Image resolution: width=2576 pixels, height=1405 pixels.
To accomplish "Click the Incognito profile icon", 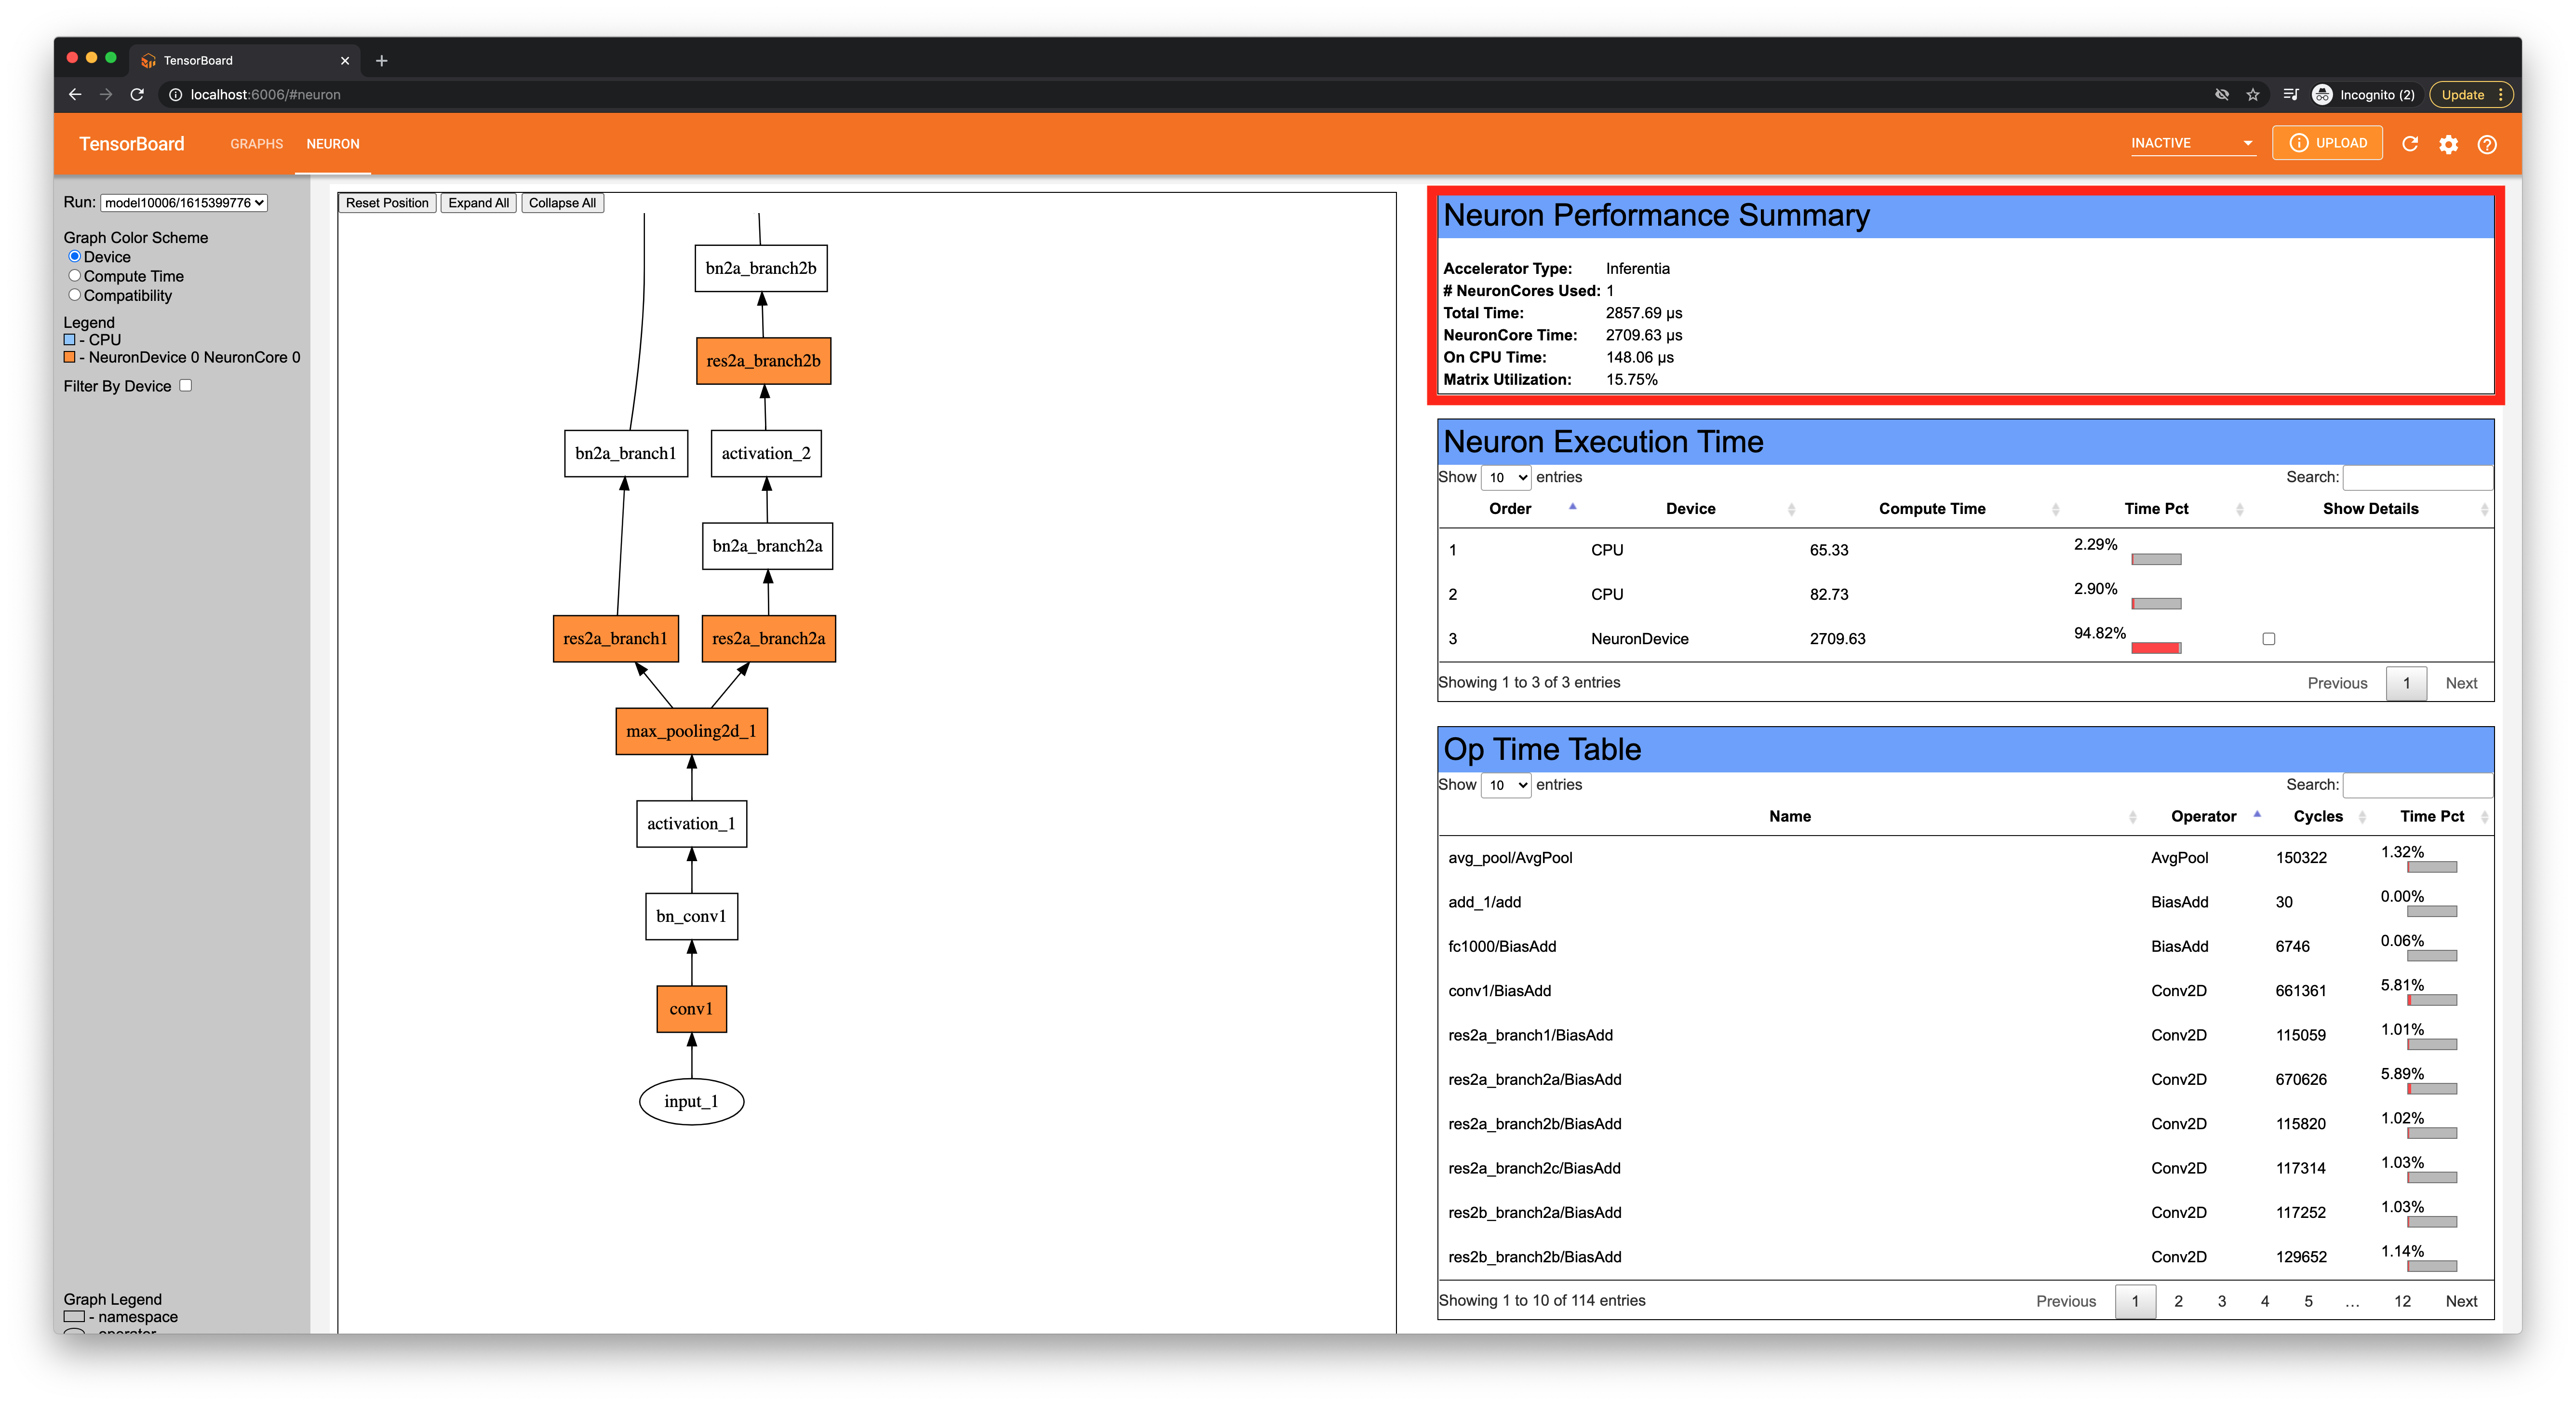I will (x=2322, y=95).
